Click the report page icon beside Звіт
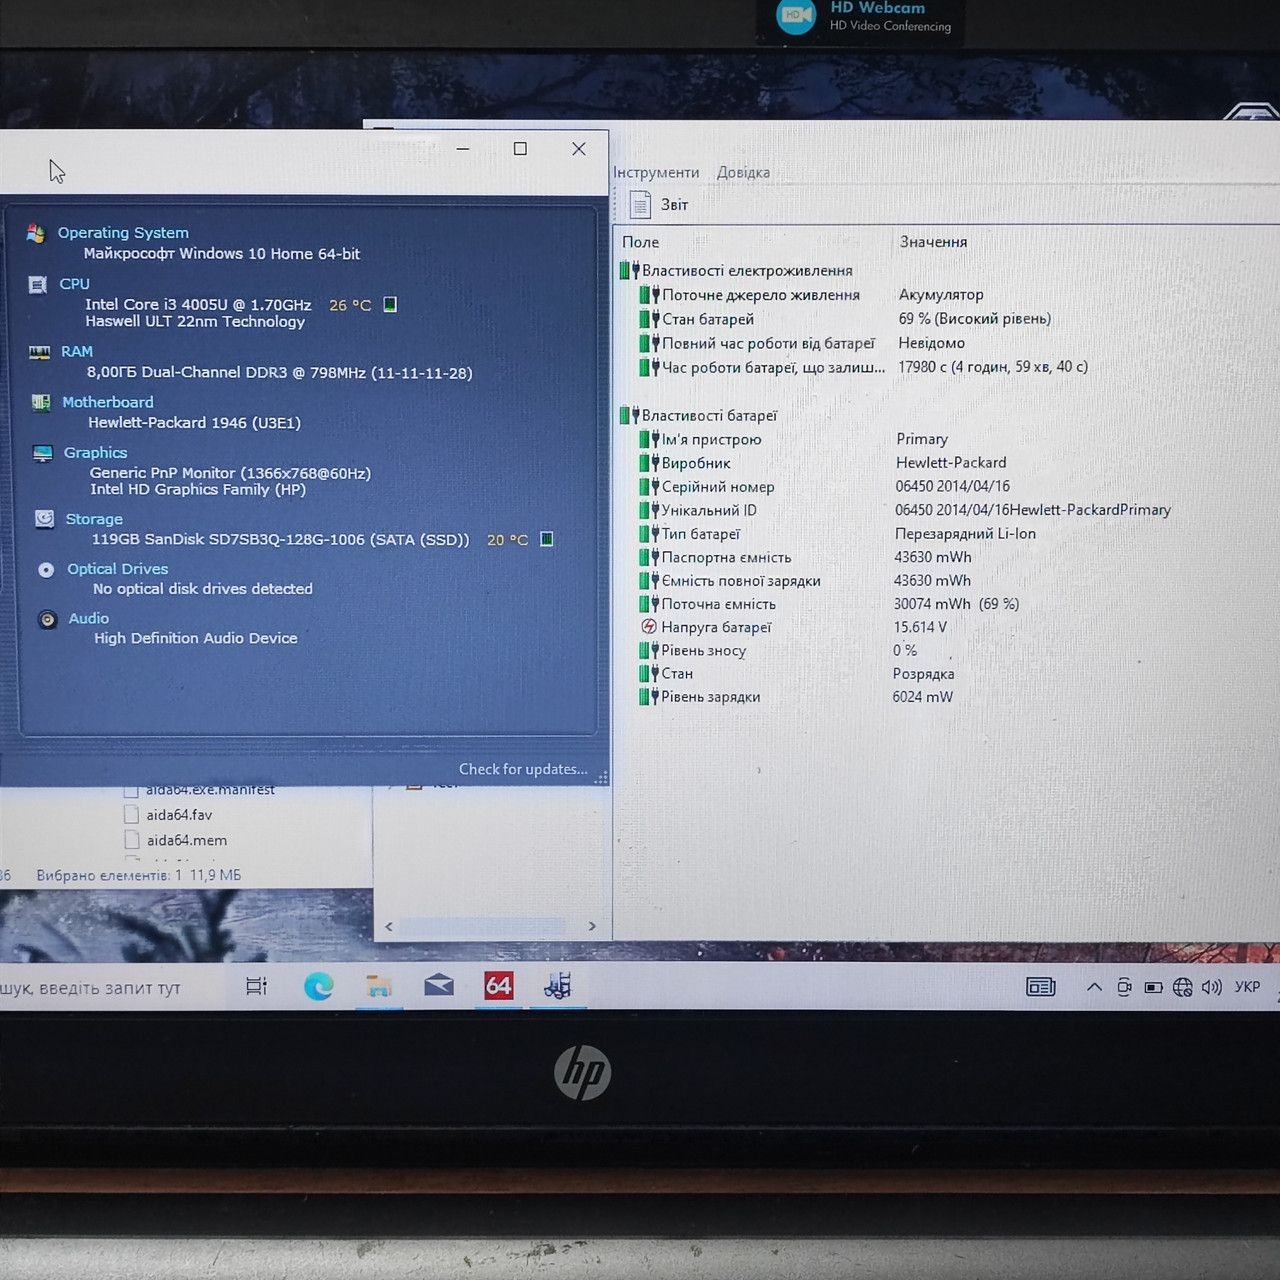The height and width of the screenshot is (1280, 1280). (640, 205)
